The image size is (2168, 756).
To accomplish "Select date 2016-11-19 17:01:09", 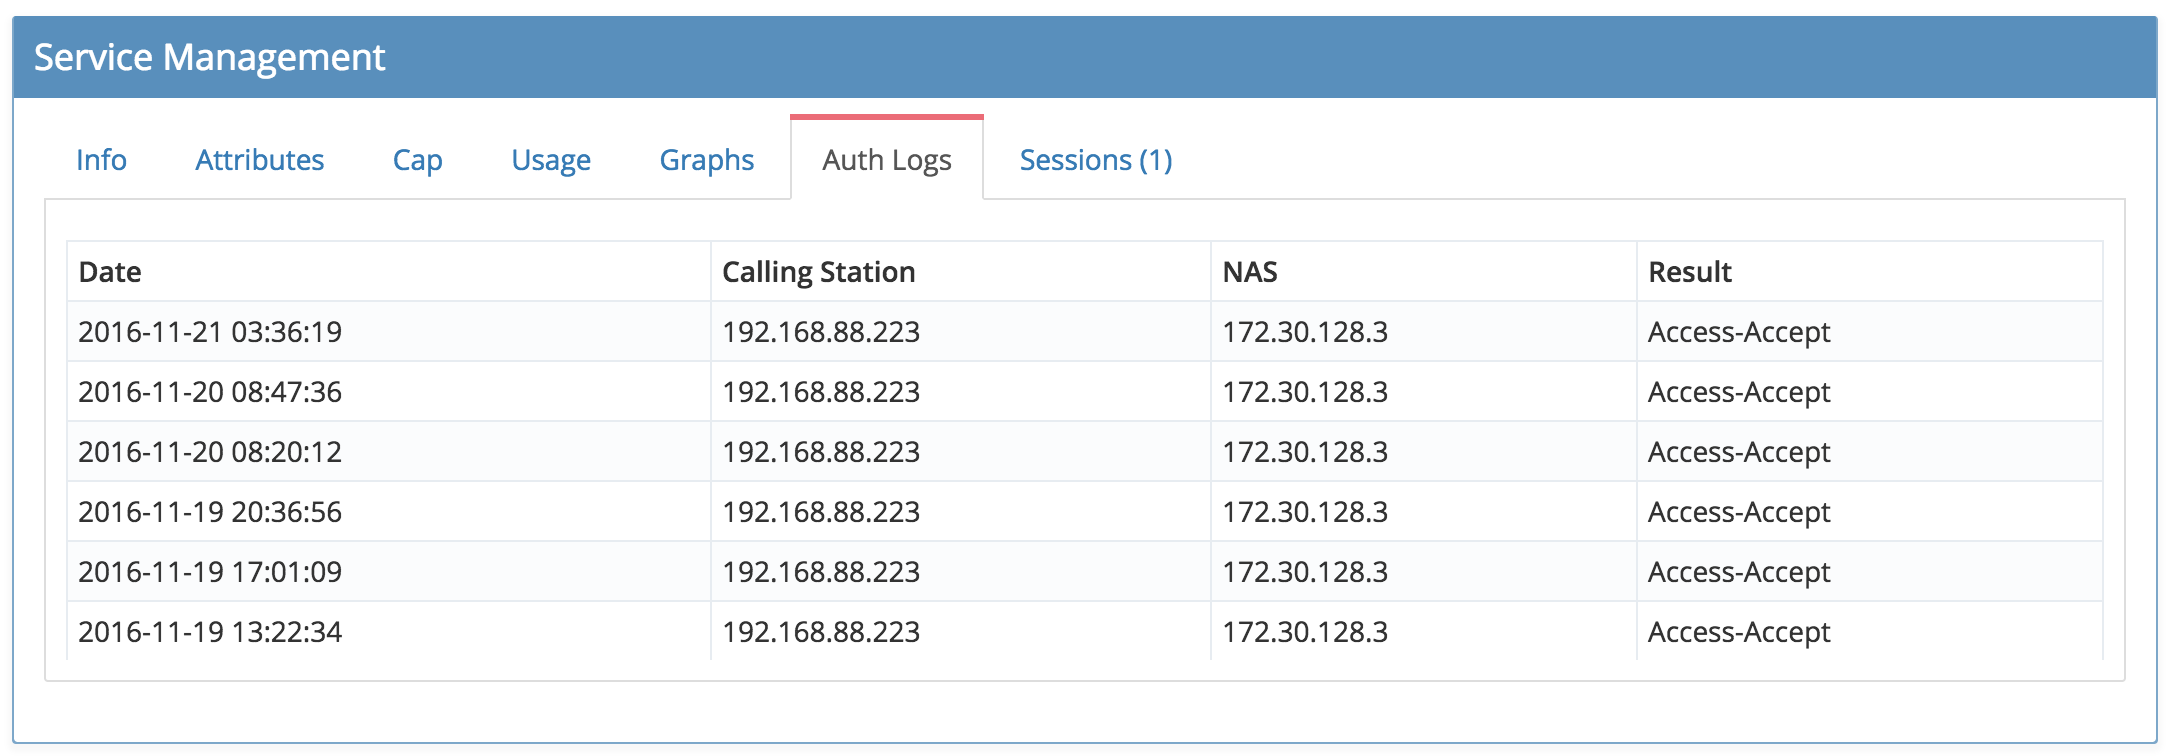I will (210, 572).
